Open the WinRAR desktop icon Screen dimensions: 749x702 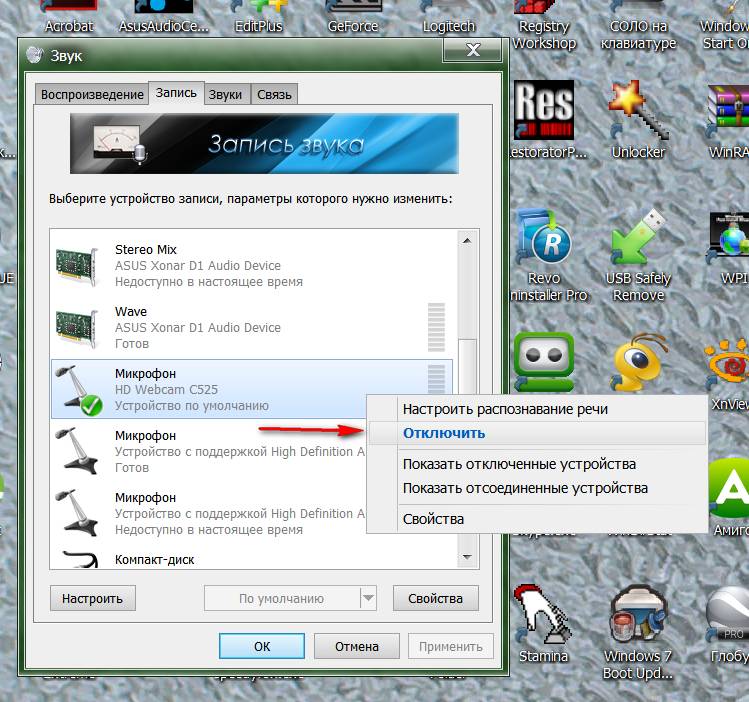728,110
